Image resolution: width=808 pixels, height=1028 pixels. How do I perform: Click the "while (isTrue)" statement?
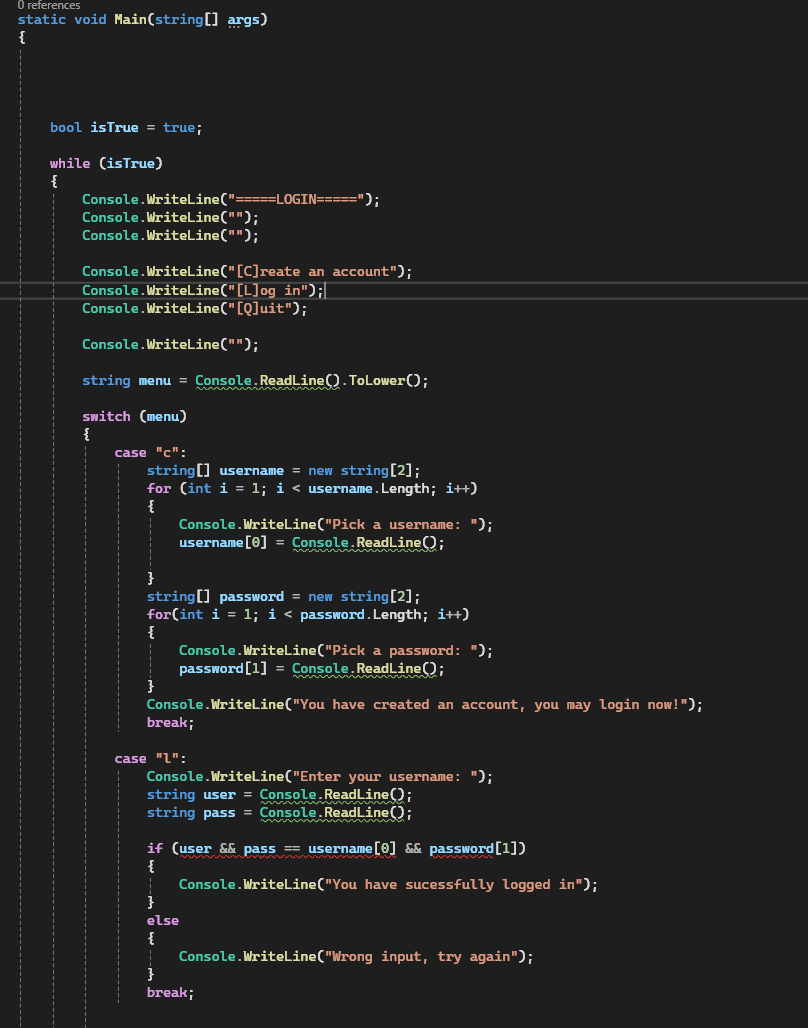pyautogui.click(x=106, y=163)
